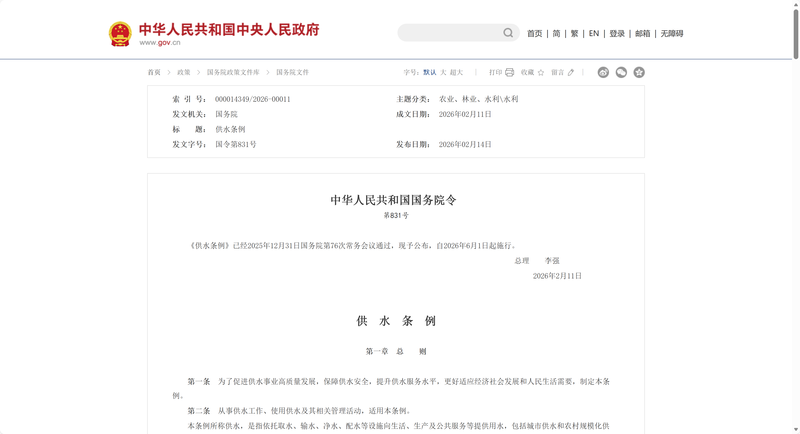
Task: Open the 首页 top navigation item
Action: coord(535,34)
